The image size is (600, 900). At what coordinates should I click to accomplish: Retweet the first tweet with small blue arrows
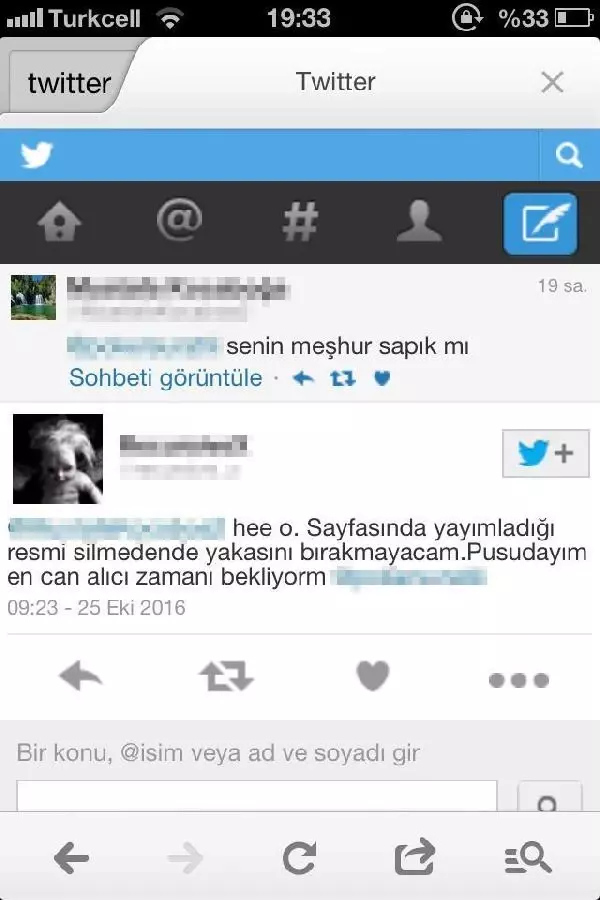click(343, 378)
